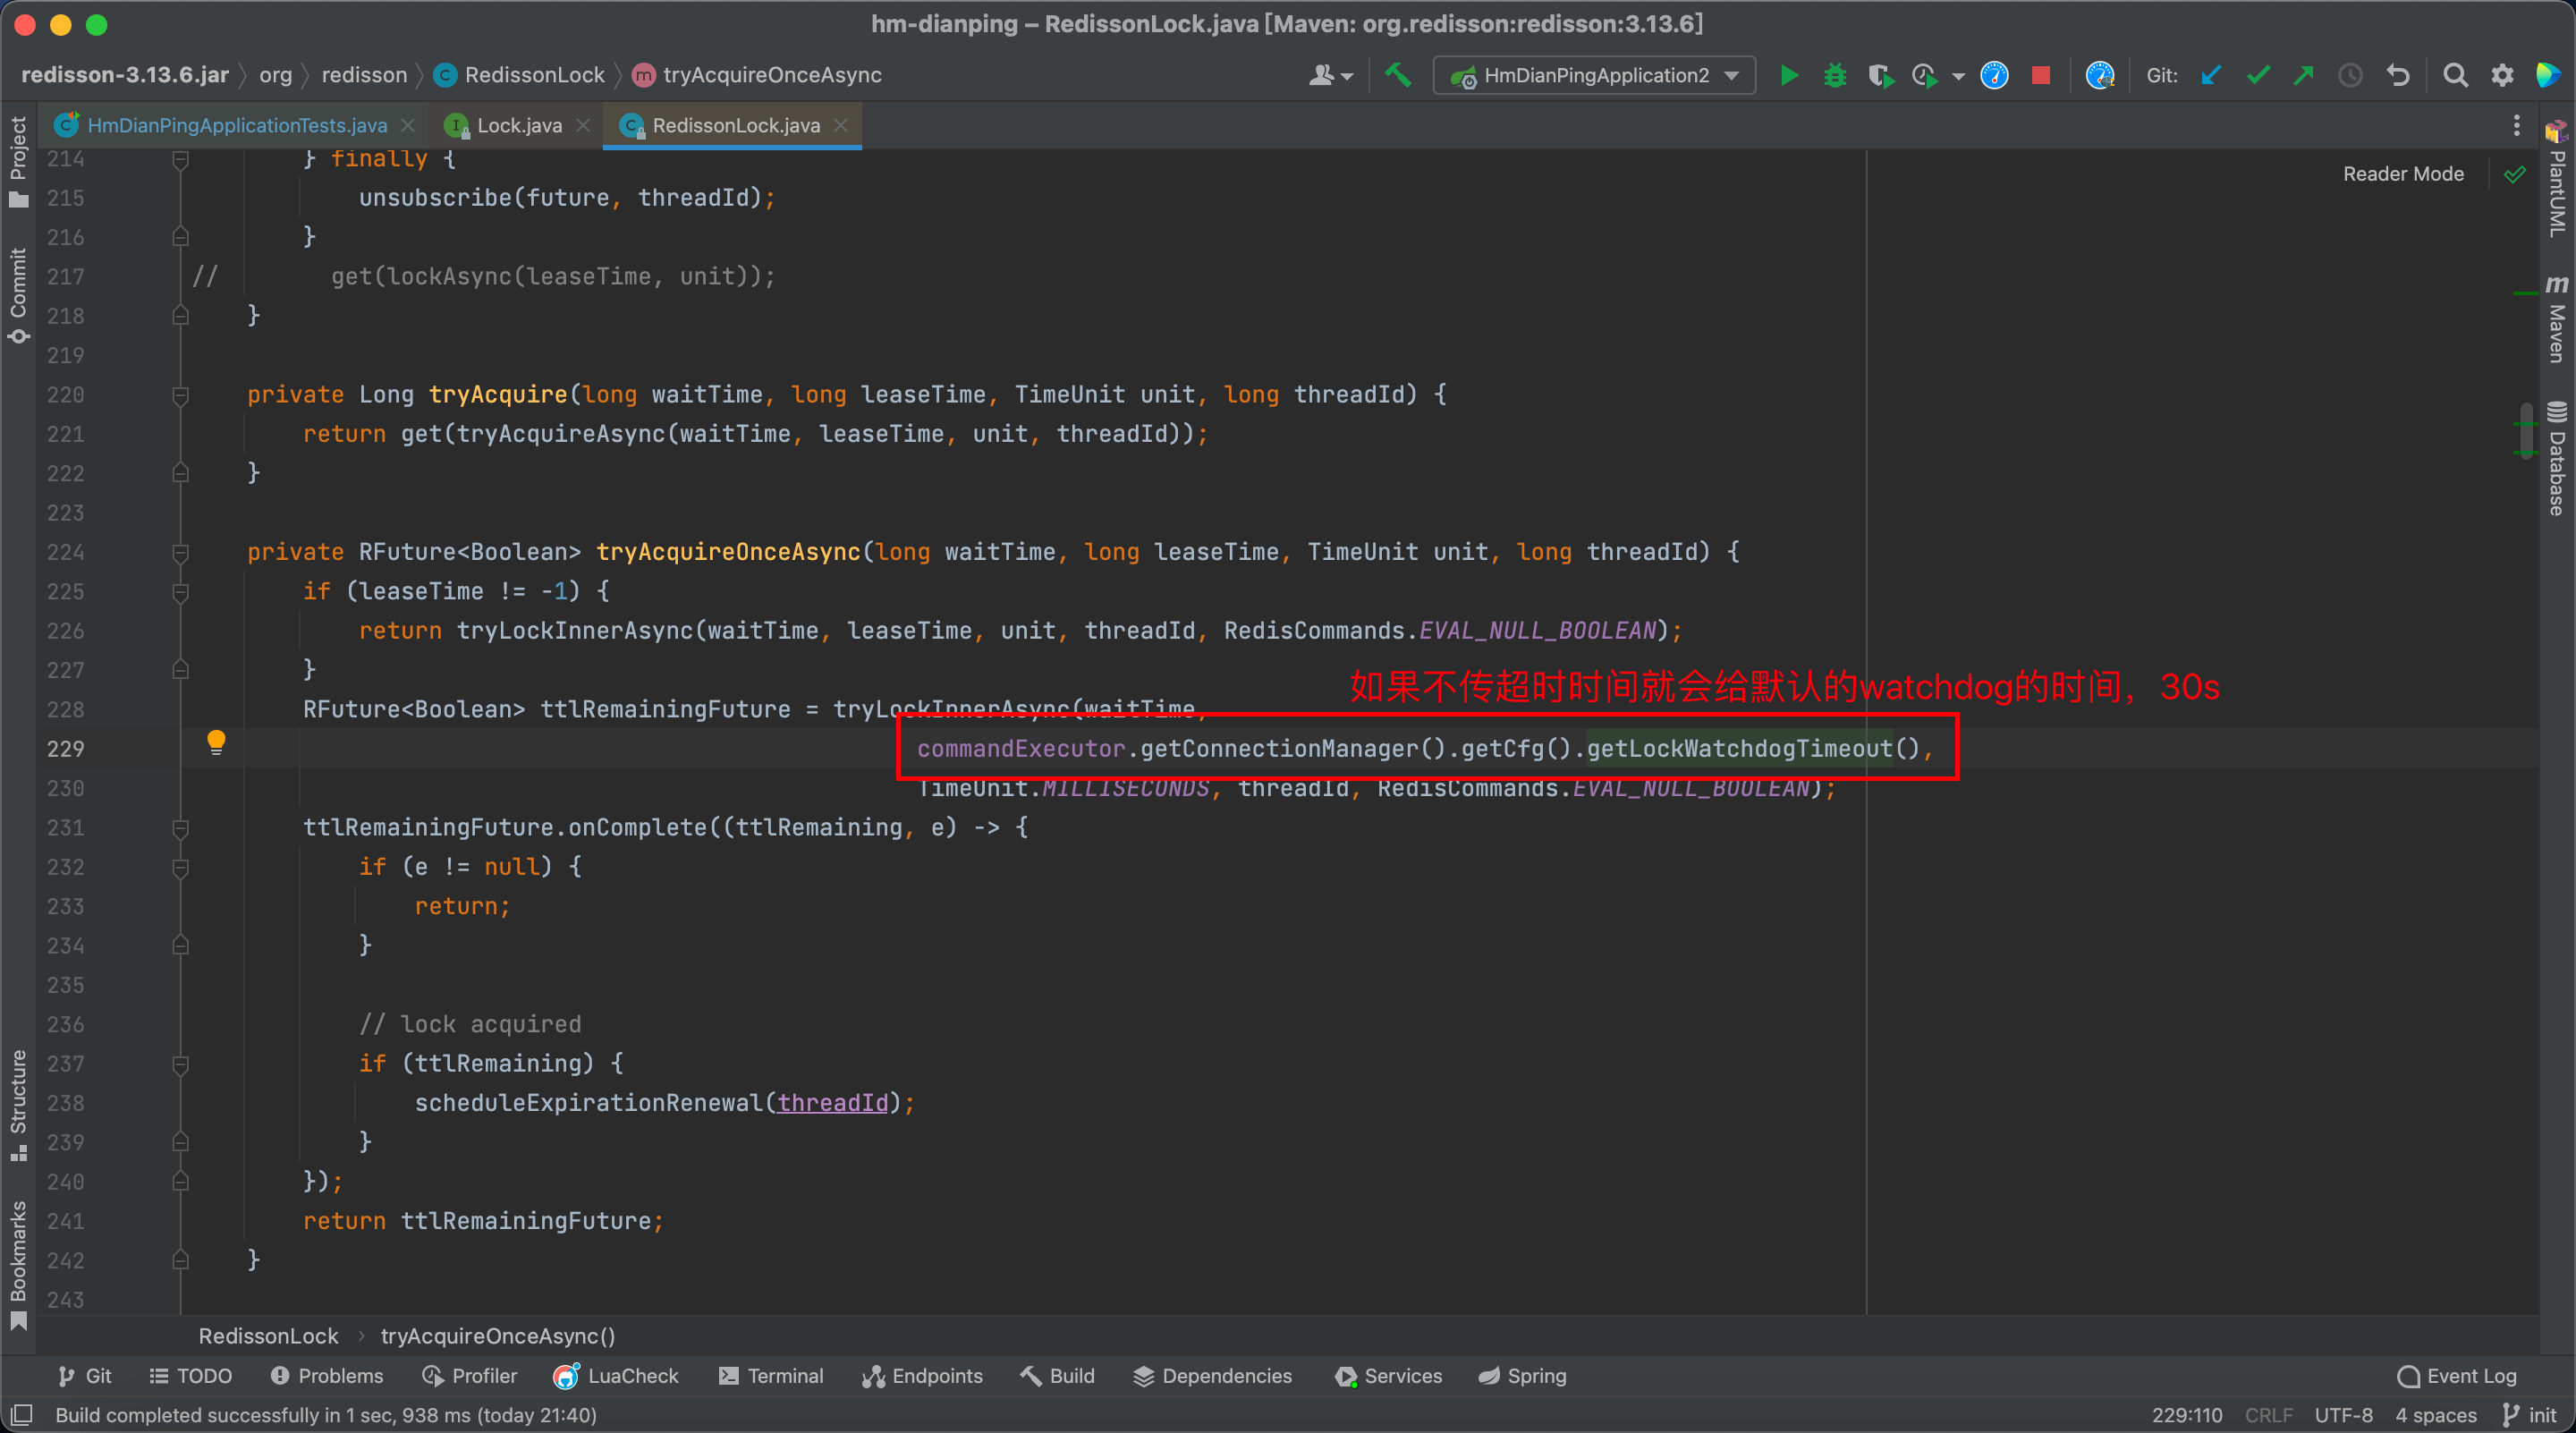Open the Git tool window tab
The width and height of the screenshot is (2576, 1433).
click(x=85, y=1376)
